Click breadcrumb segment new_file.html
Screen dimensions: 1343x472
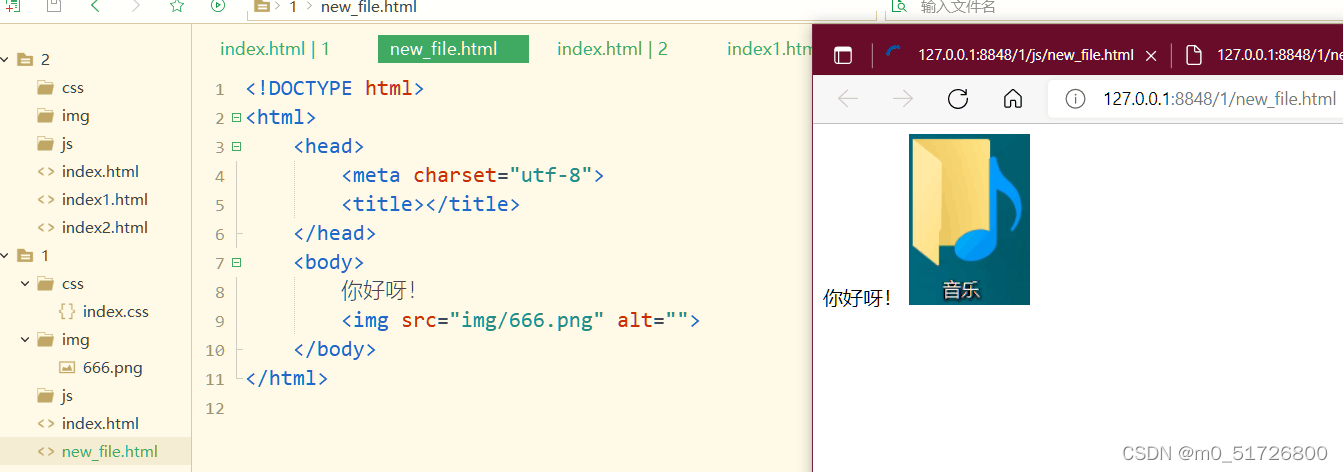coord(369,7)
